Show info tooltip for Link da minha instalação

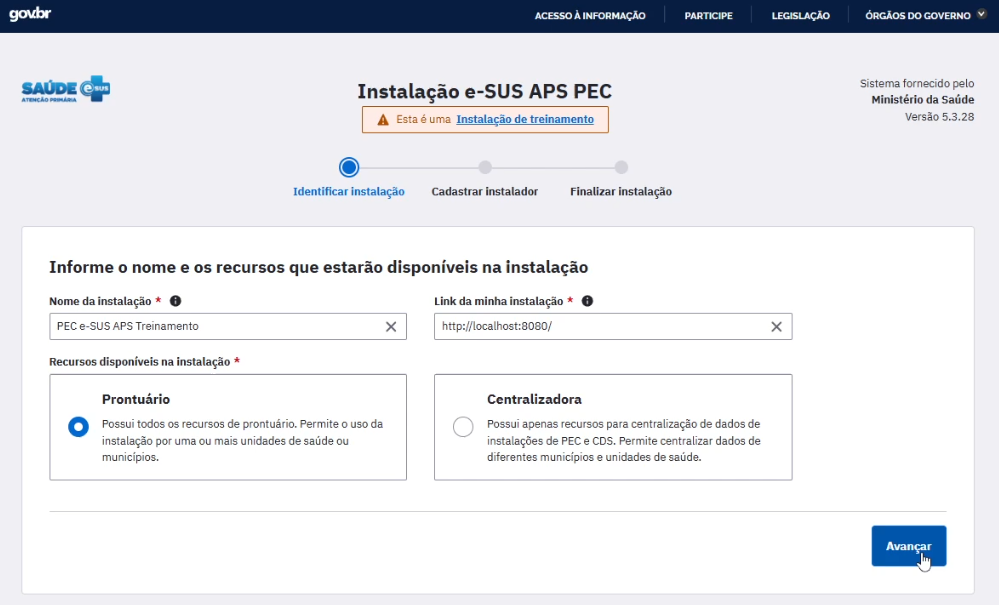click(x=587, y=301)
